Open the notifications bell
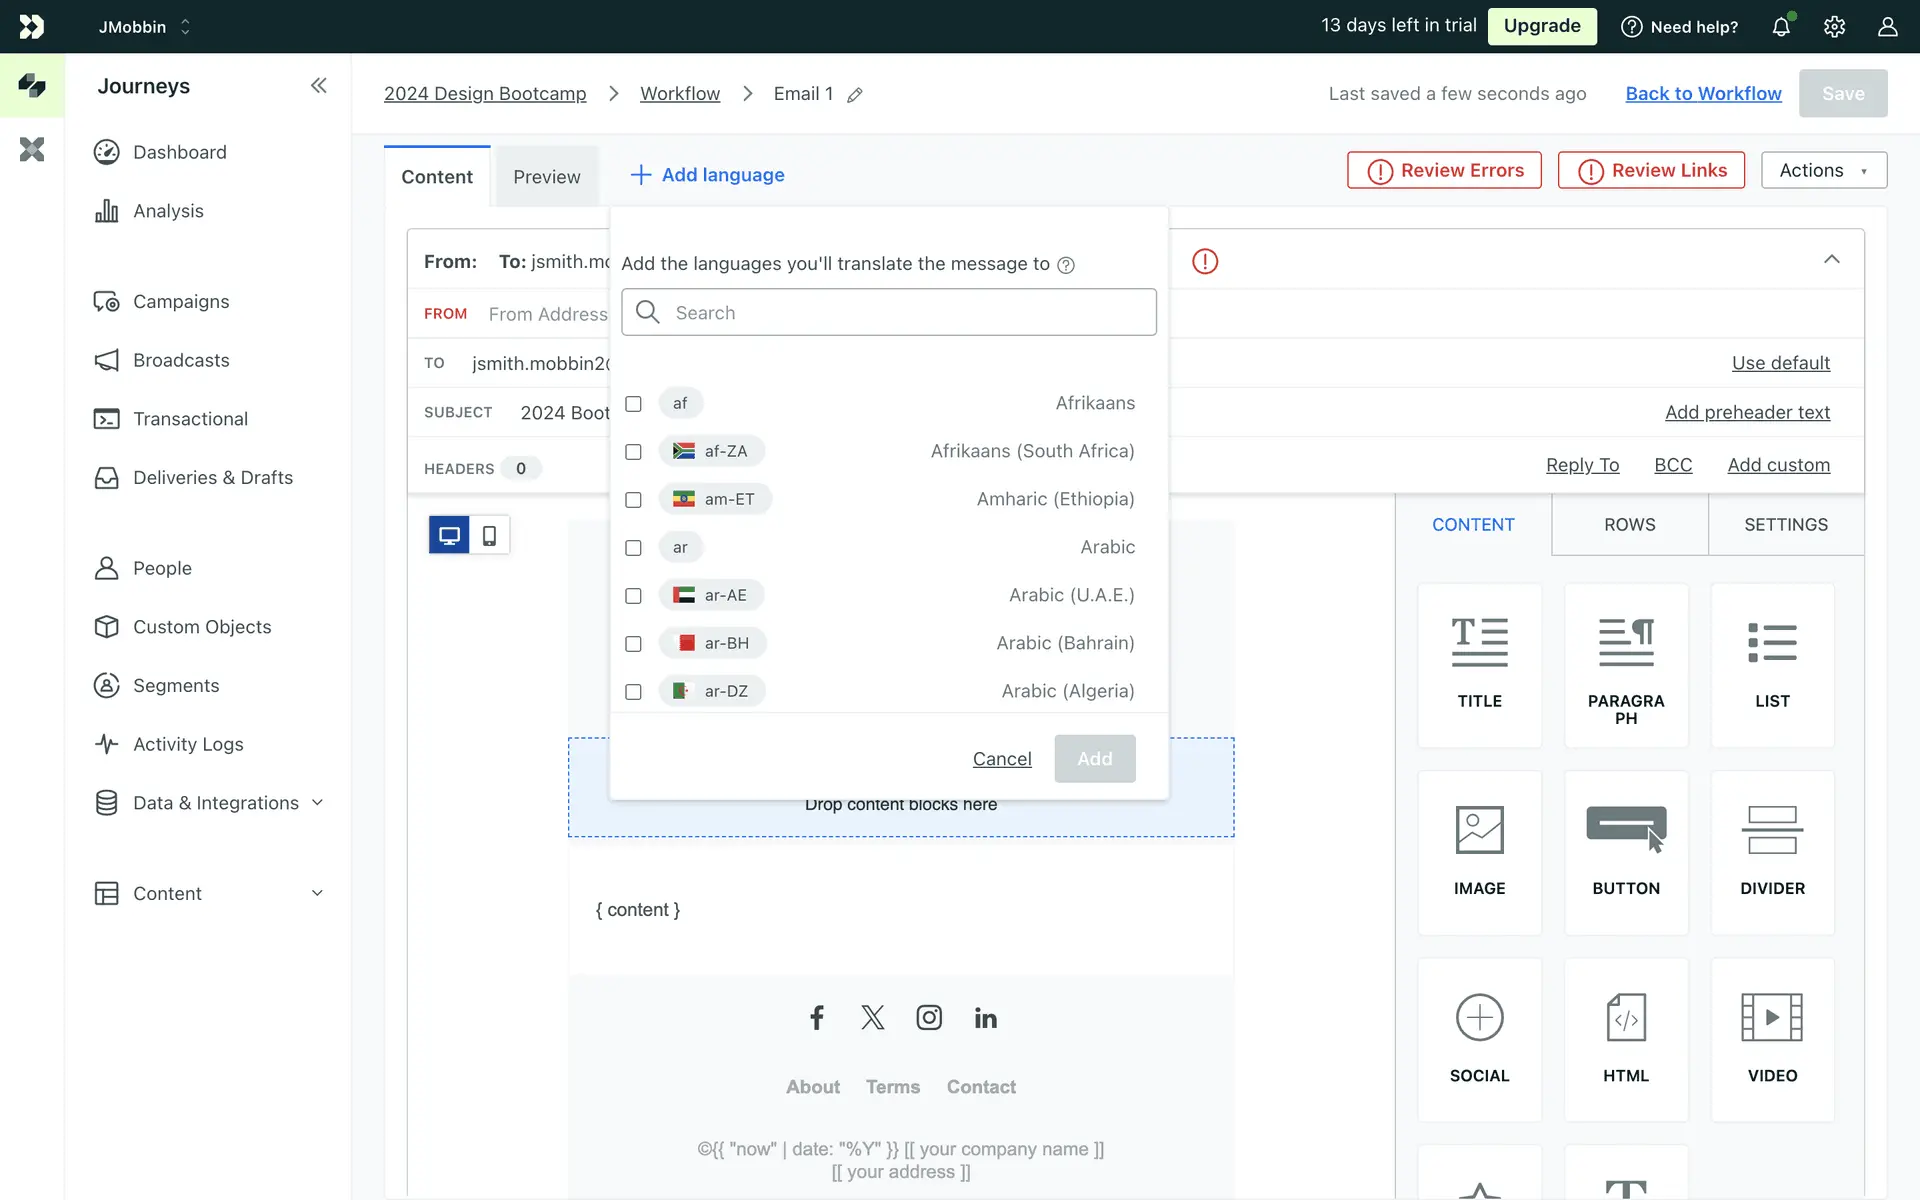 (1781, 27)
